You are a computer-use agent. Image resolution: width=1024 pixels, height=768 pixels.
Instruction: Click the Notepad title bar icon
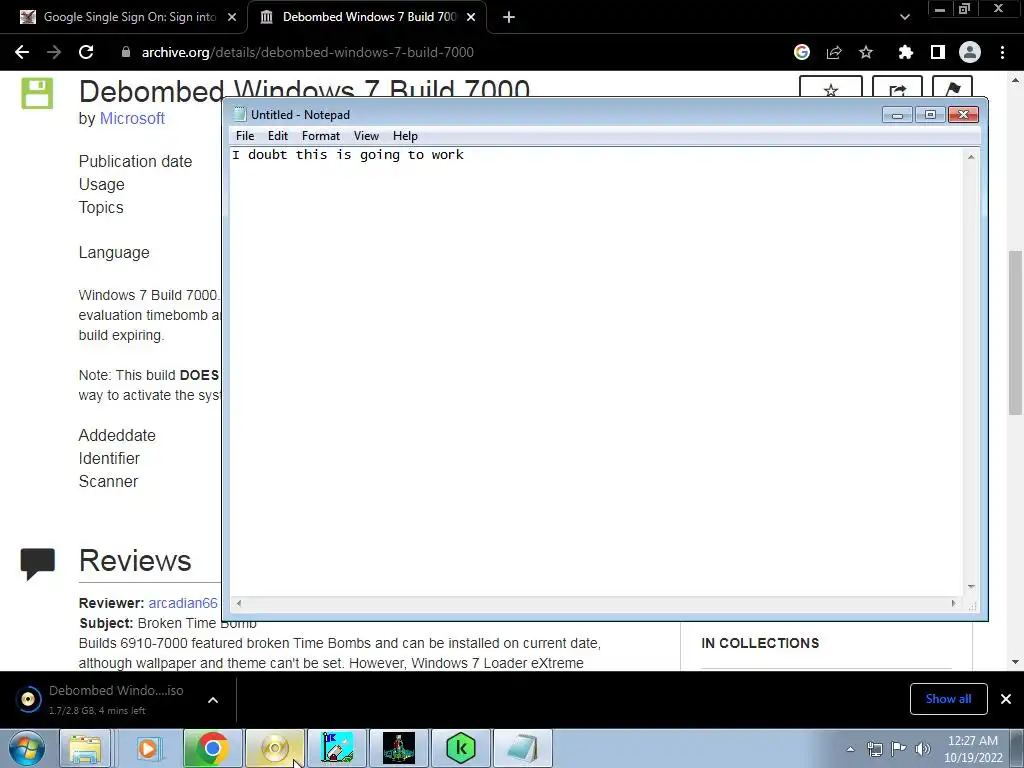coord(240,114)
